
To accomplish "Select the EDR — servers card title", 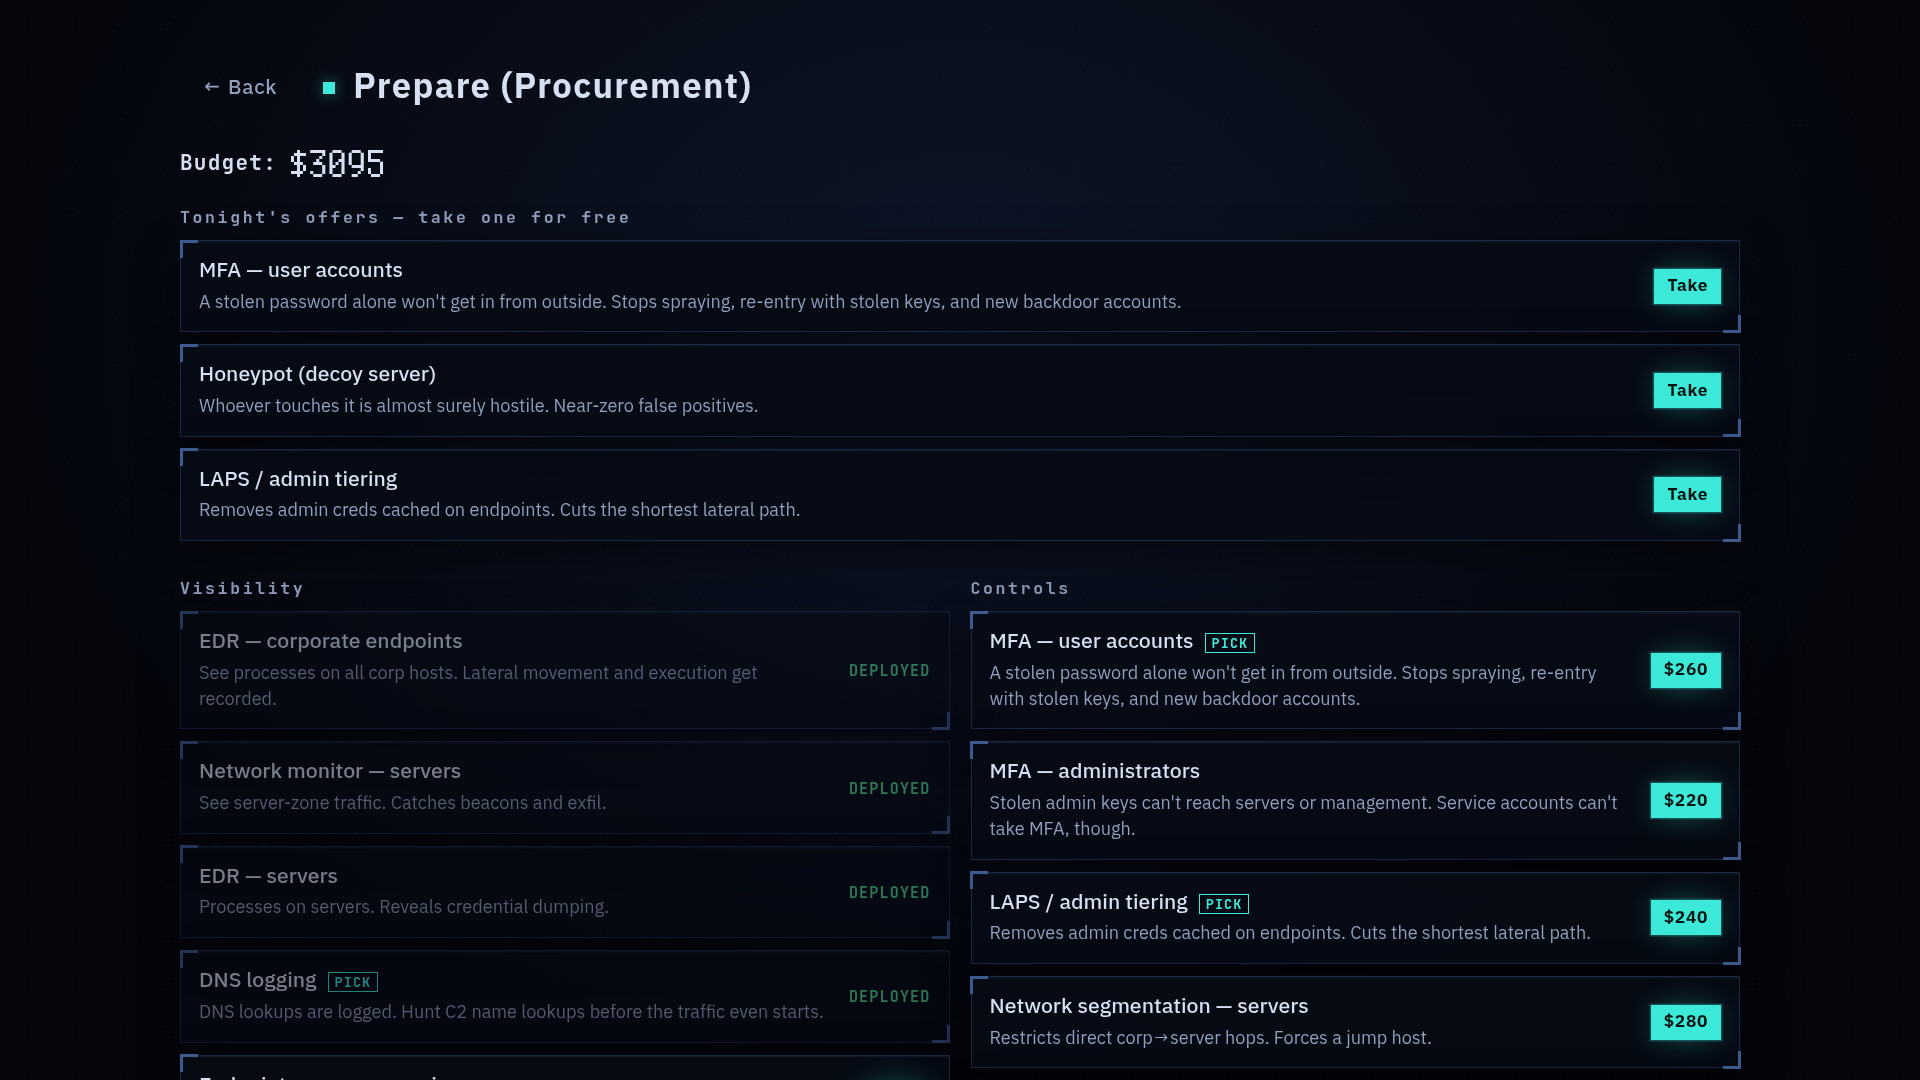I will coord(268,876).
